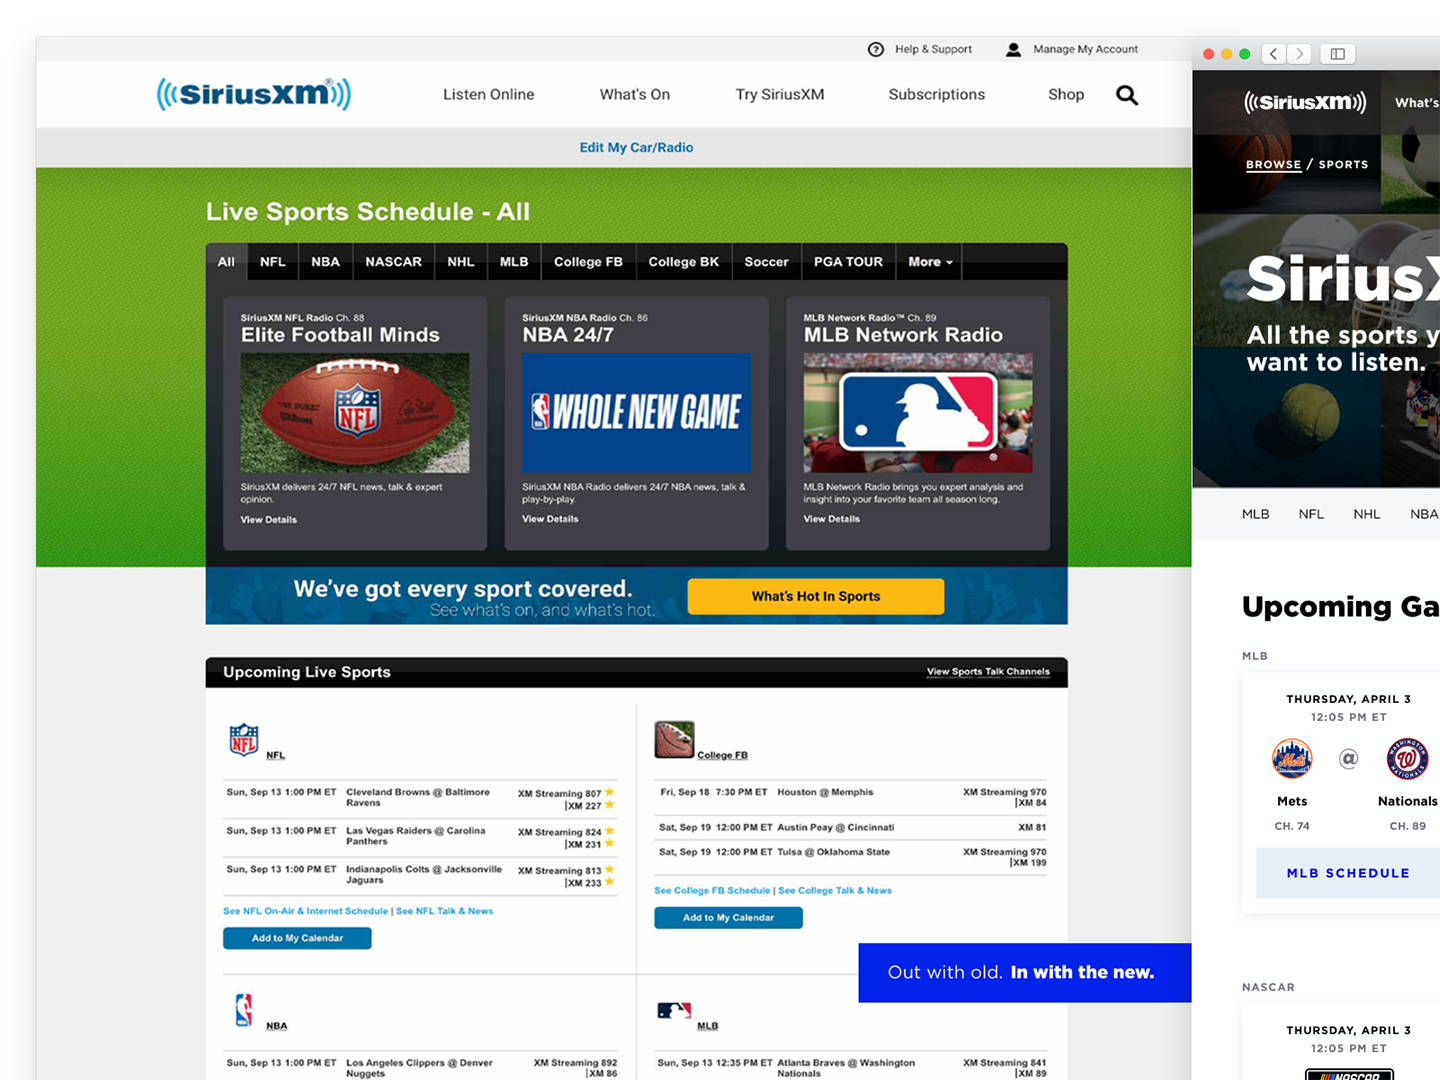Screen dimensions: 1440x1080
Task: Open View Sports Talk Channels link
Action: tap(988, 672)
